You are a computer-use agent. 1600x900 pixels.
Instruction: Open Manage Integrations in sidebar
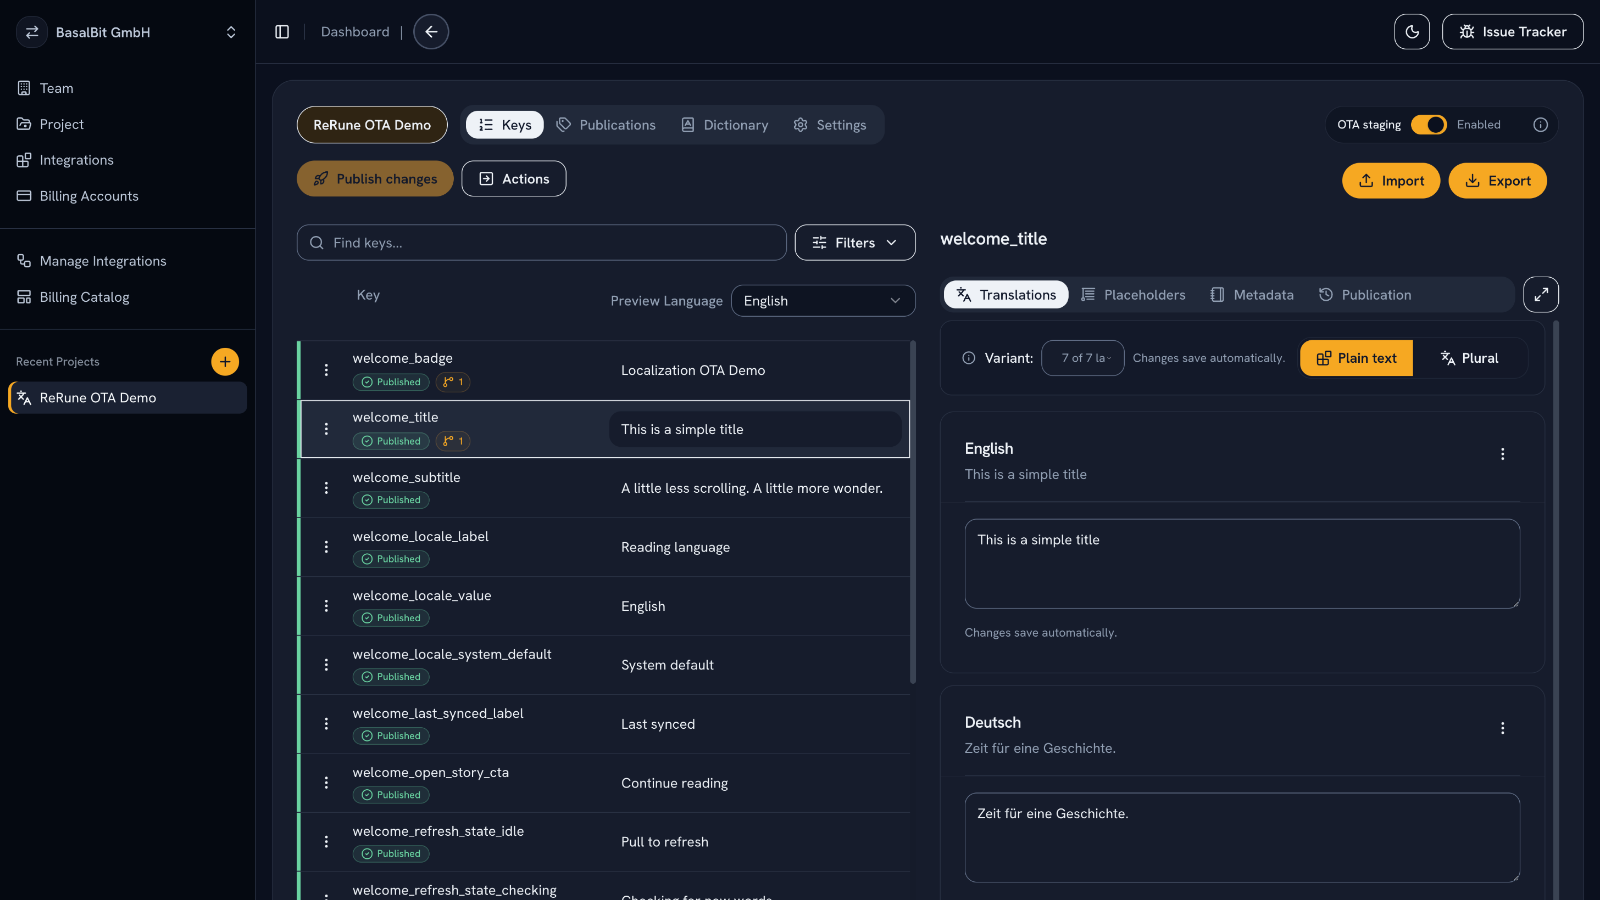click(127, 261)
